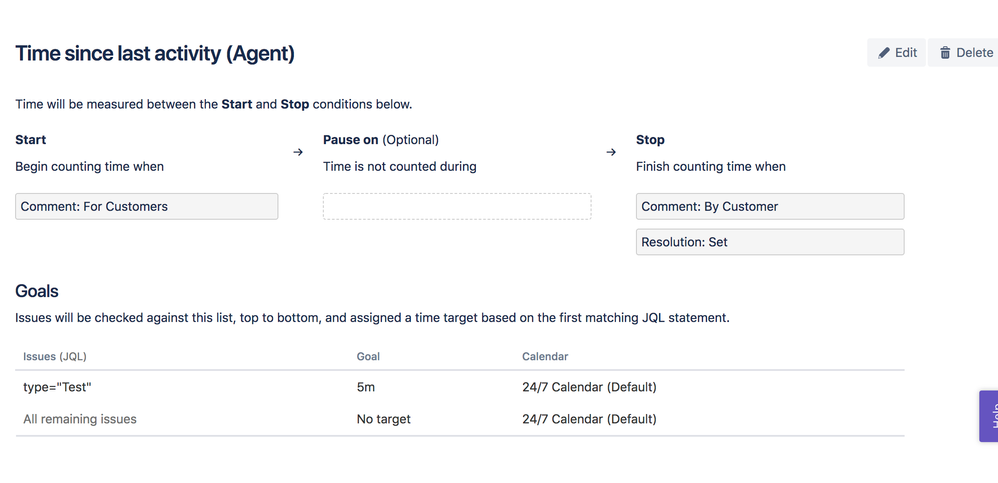The image size is (998, 483).
Task: Click 24/7 Calendar for the Test row
Action: (x=589, y=387)
